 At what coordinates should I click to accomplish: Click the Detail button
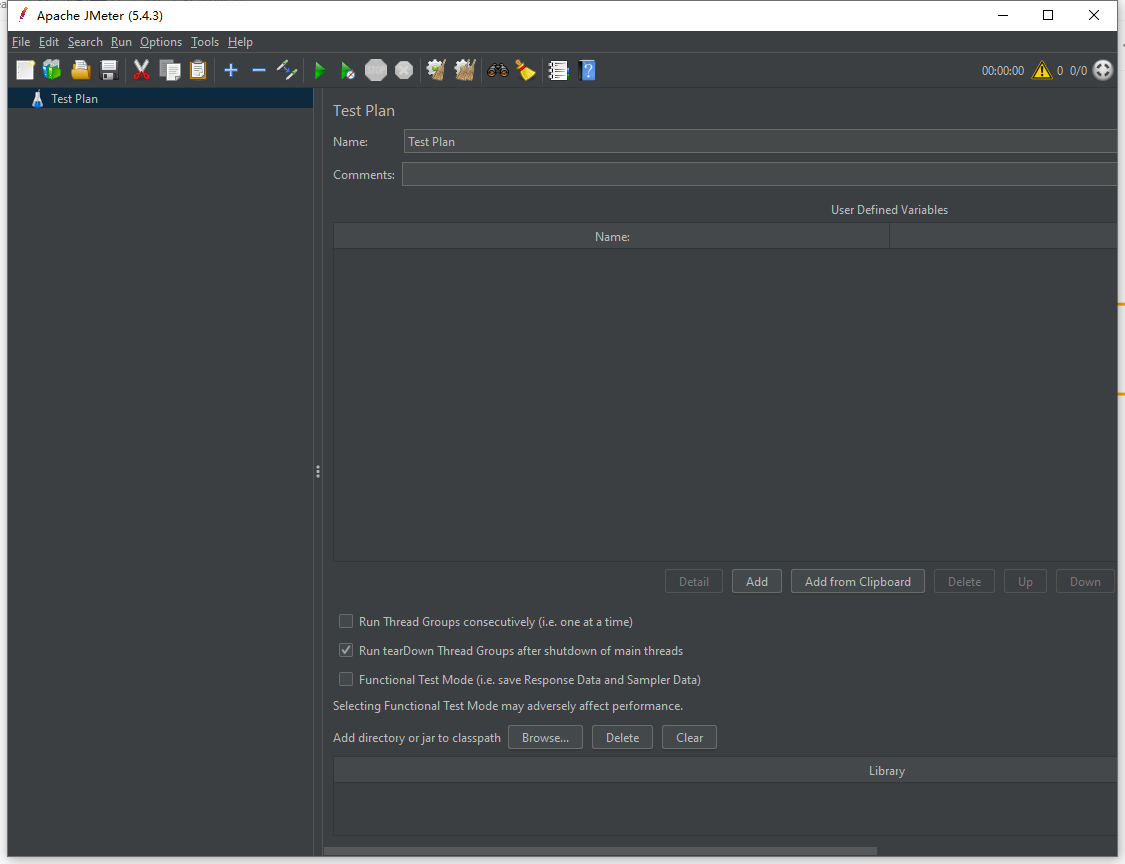pos(694,581)
